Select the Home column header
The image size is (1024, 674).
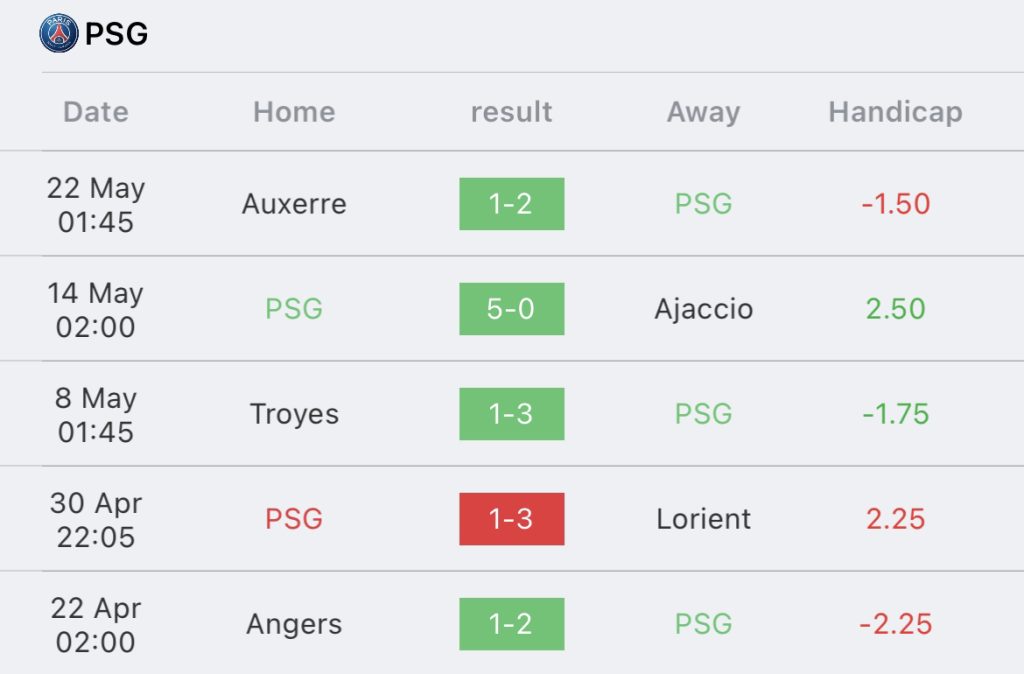click(x=294, y=112)
